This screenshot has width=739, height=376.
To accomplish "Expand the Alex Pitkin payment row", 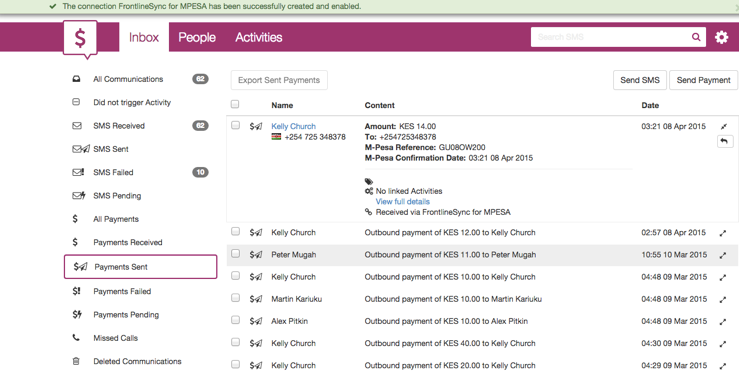I will [x=723, y=322].
